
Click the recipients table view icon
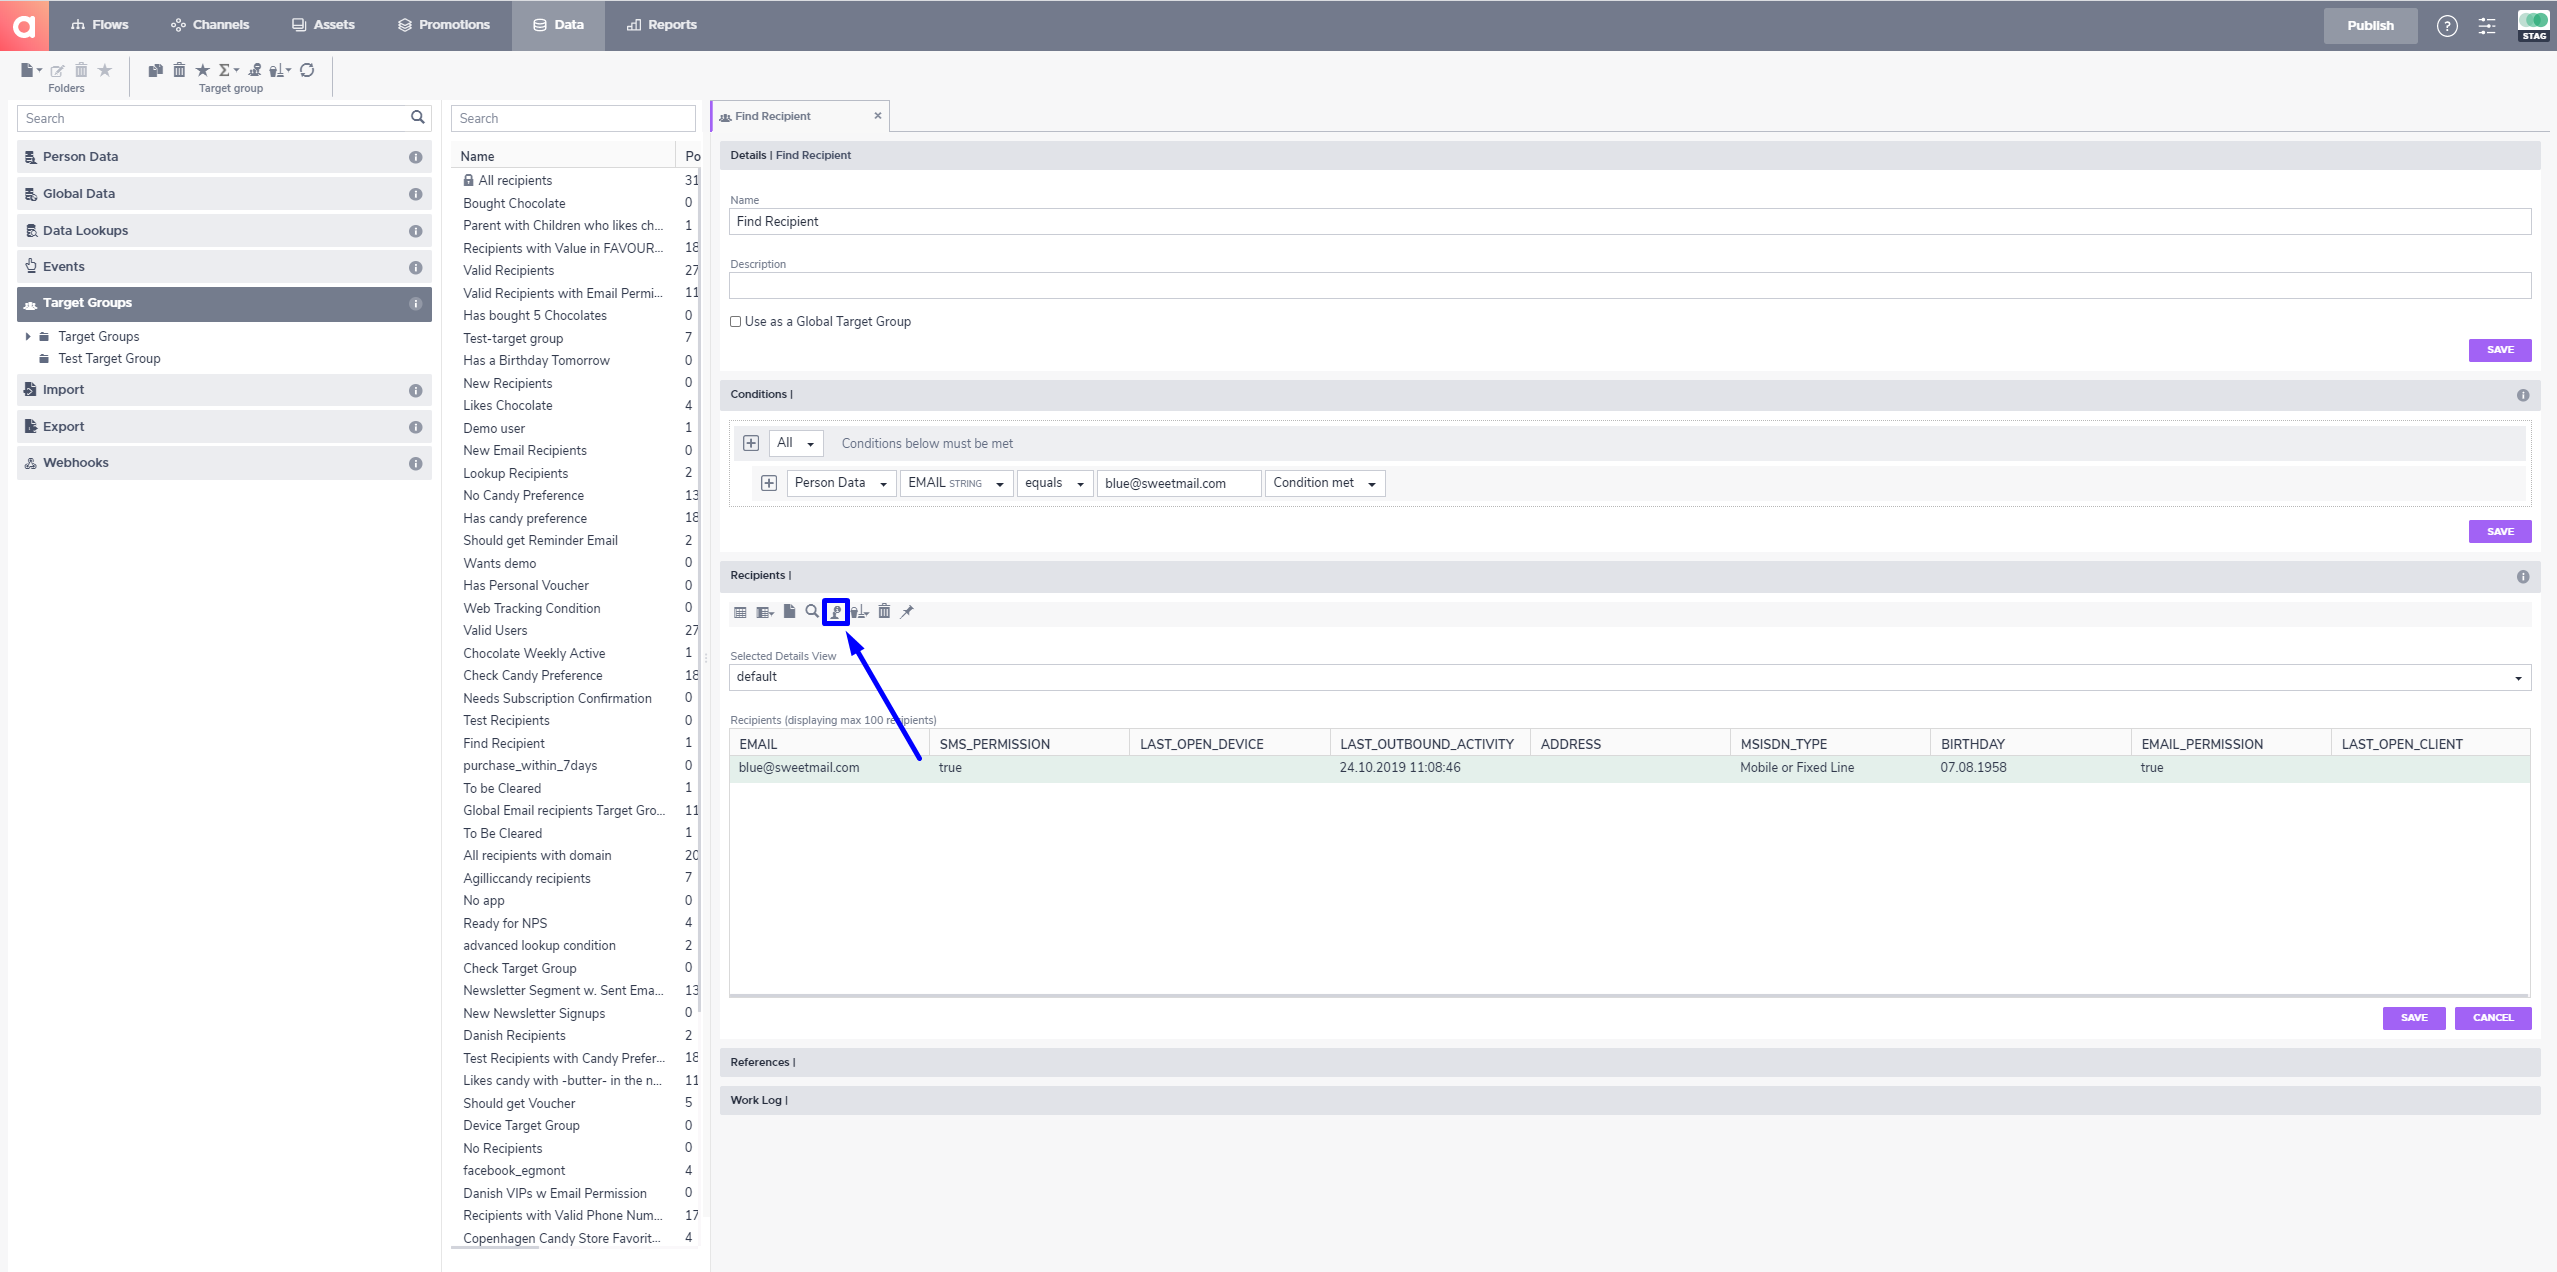pos(740,612)
